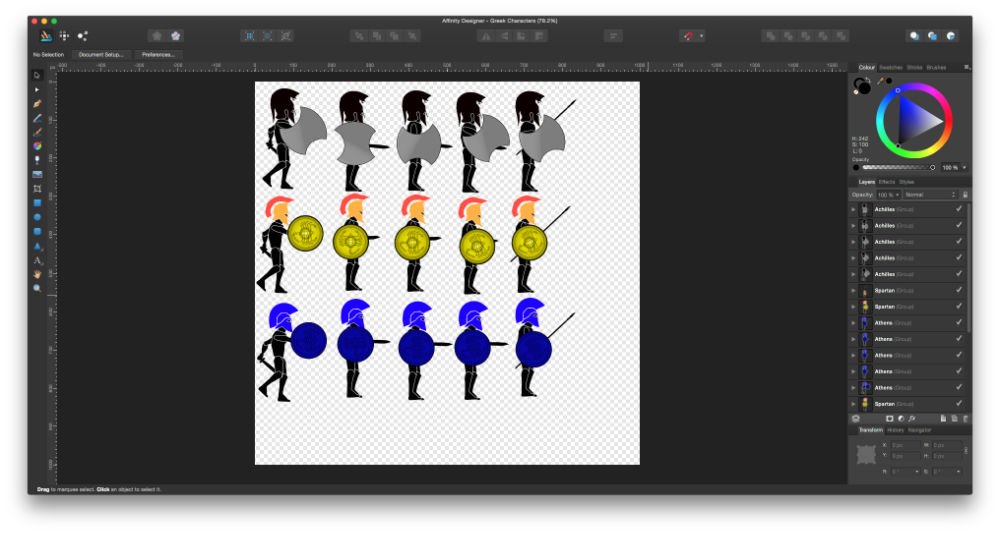
Task: Choose the Ellipse shape tool
Action: pyautogui.click(x=37, y=217)
